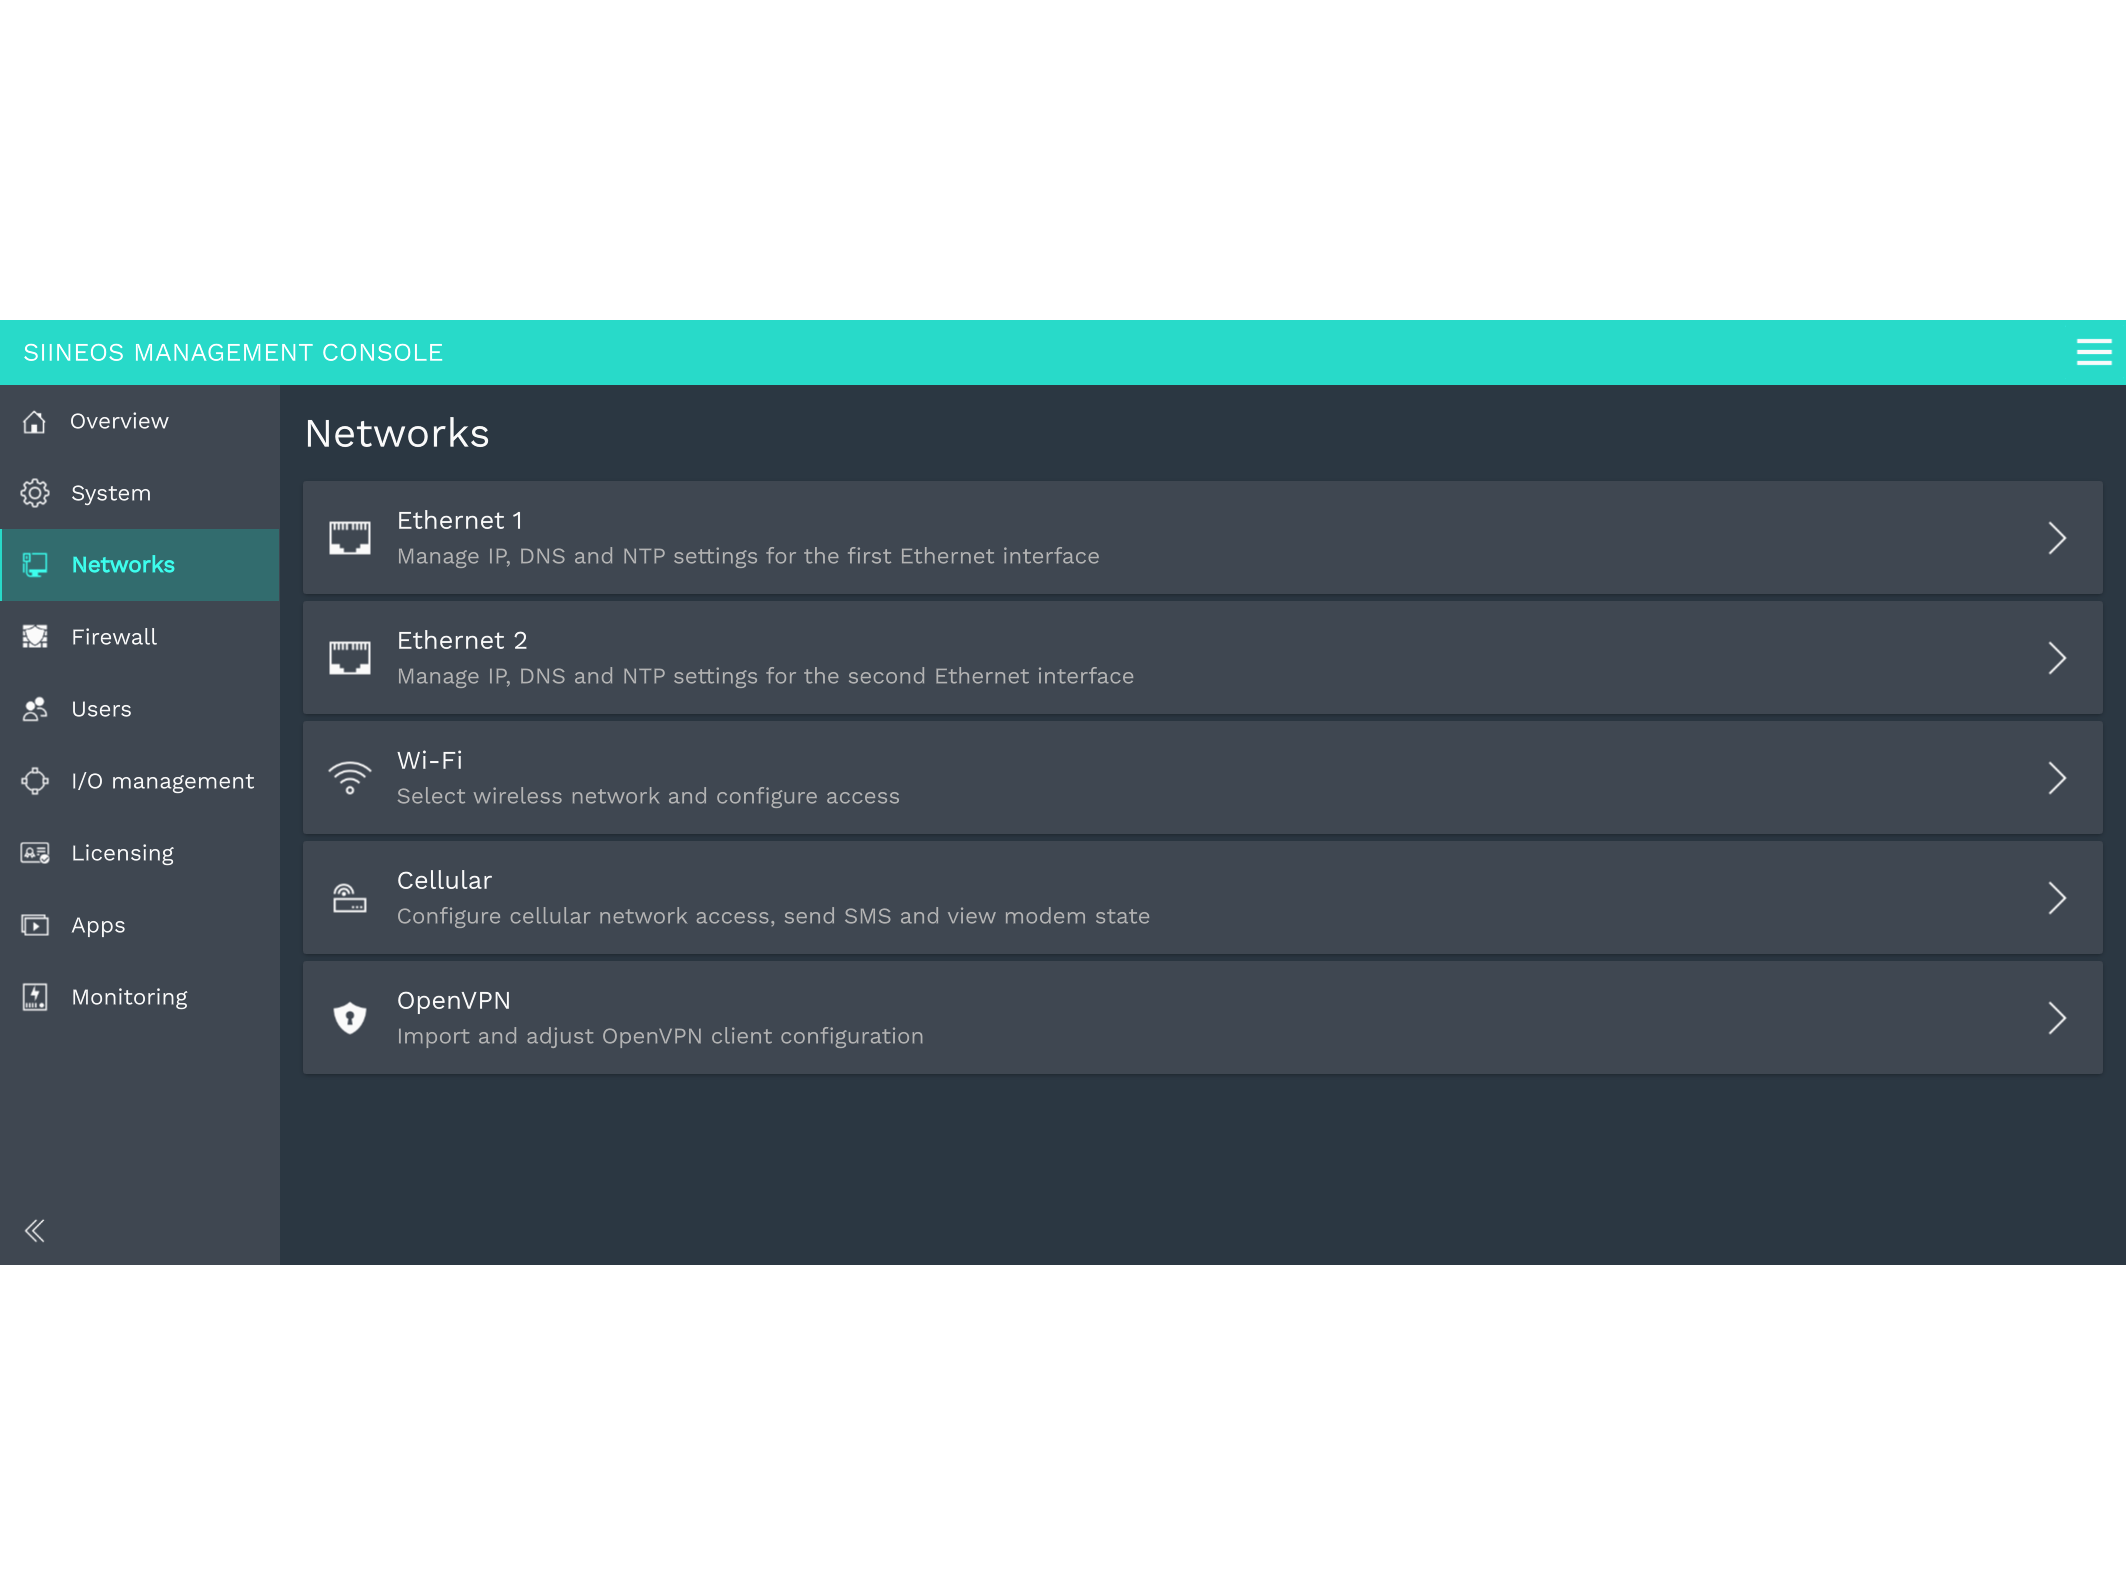The height and width of the screenshot is (1586, 2126).
Task: Click the Overview home icon
Action: (x=34, y=422)
